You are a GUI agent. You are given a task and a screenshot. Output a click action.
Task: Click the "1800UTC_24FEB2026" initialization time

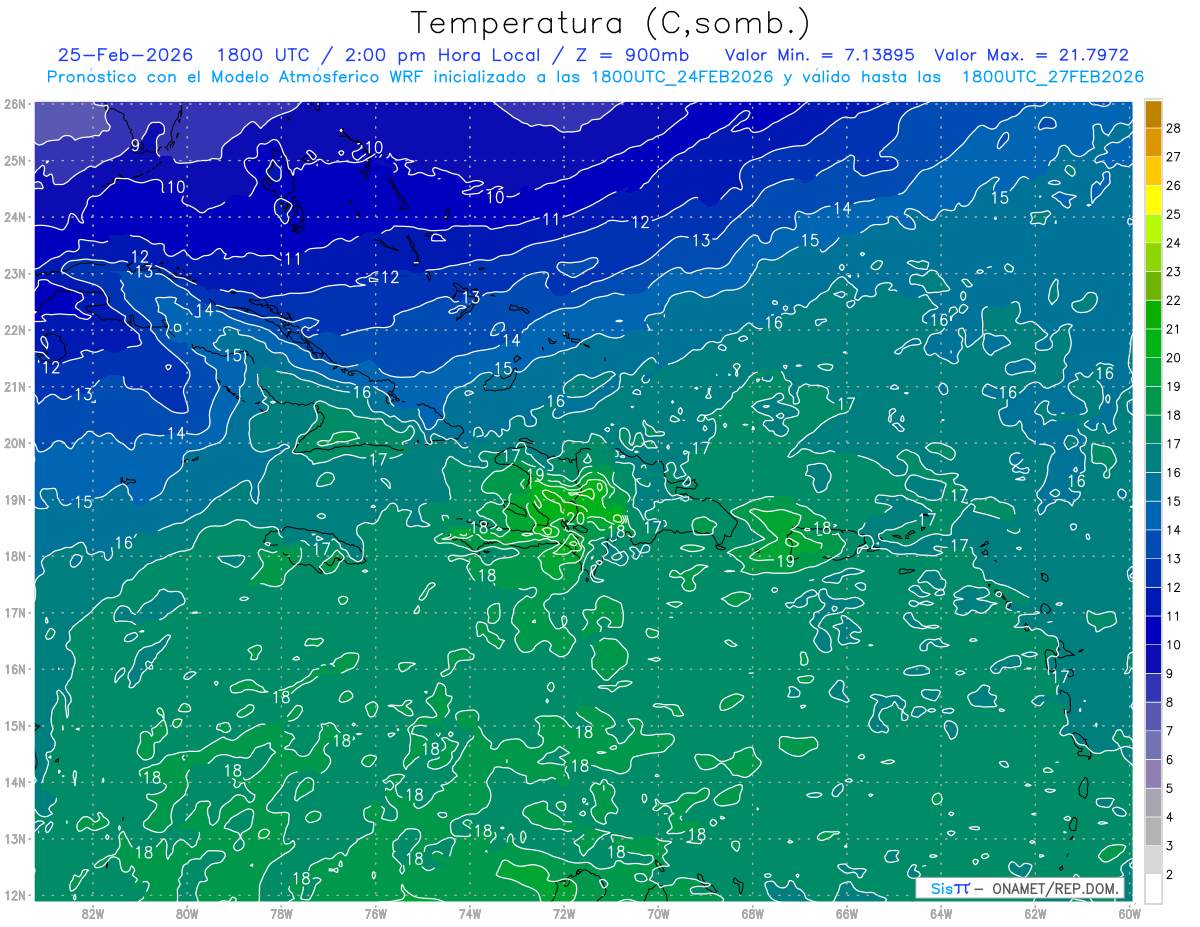click(x=682, y=77)
